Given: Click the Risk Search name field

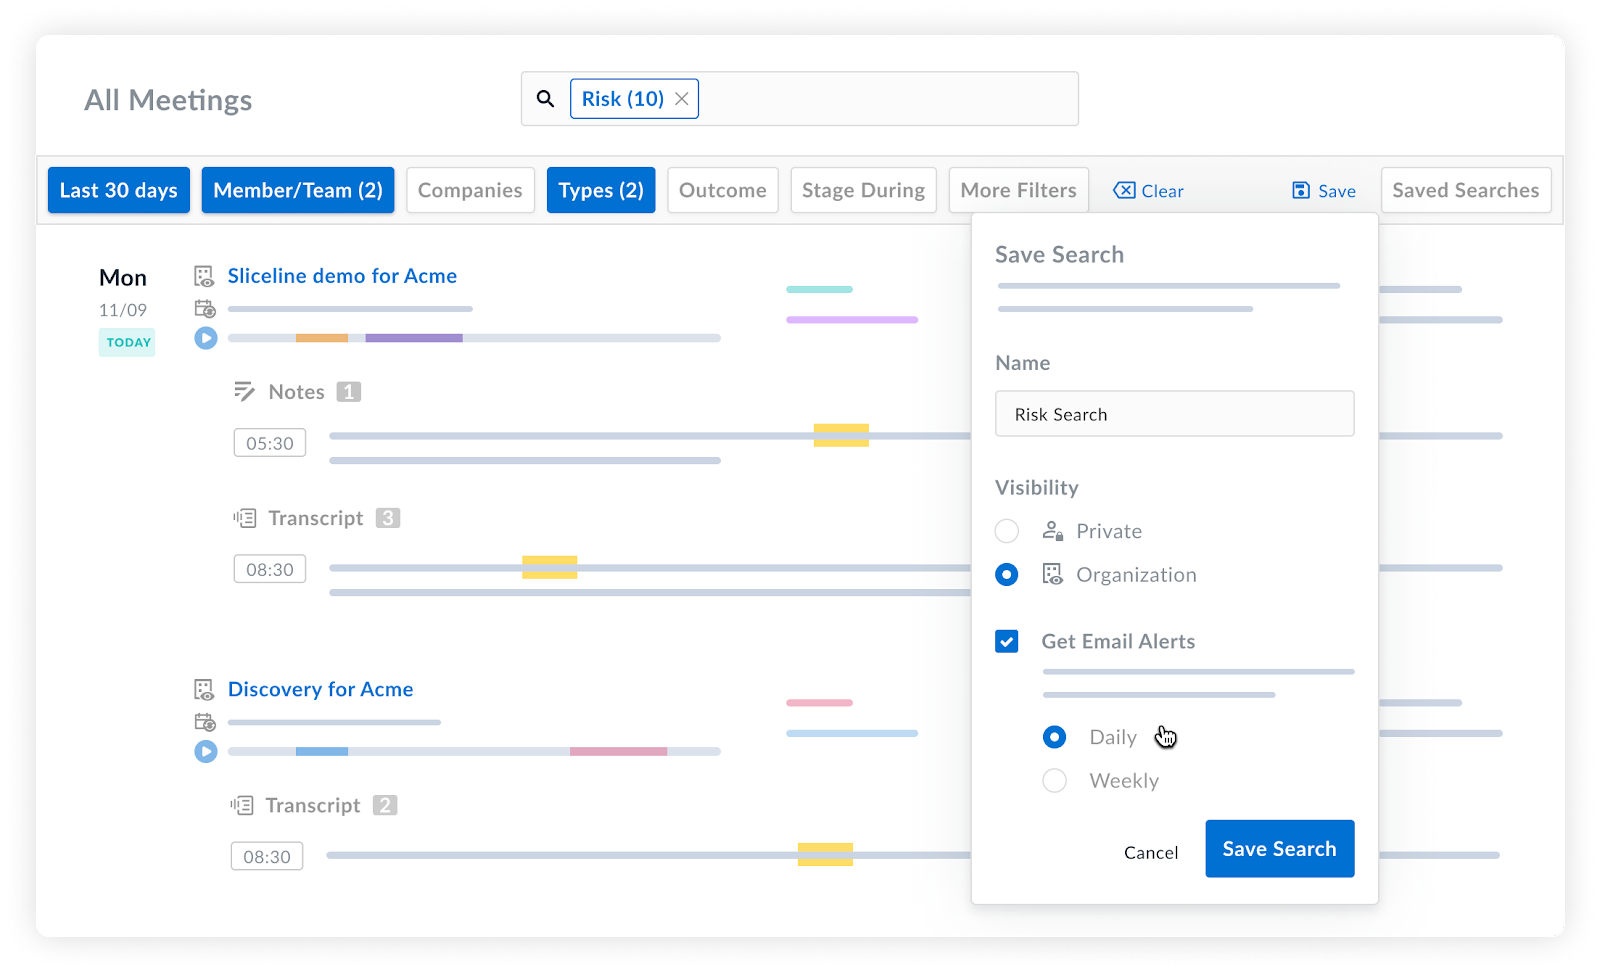Looking at the screenshot, I should point(1174,414).
